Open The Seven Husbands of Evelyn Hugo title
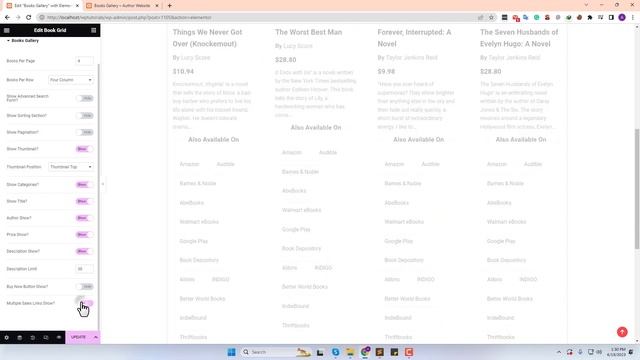 coord(519,38)
